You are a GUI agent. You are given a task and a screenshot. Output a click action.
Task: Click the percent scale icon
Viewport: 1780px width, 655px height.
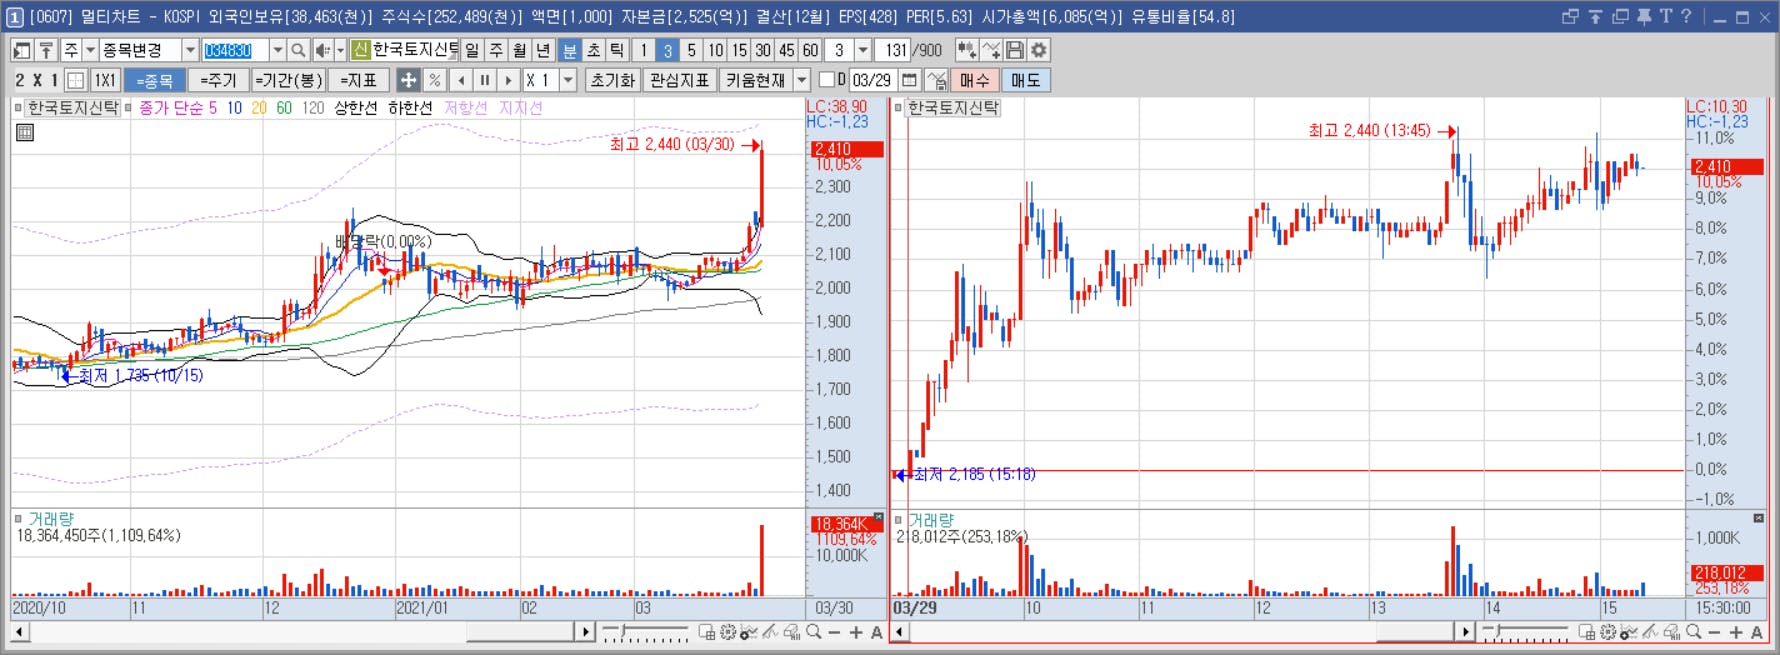tap(434, 80)
